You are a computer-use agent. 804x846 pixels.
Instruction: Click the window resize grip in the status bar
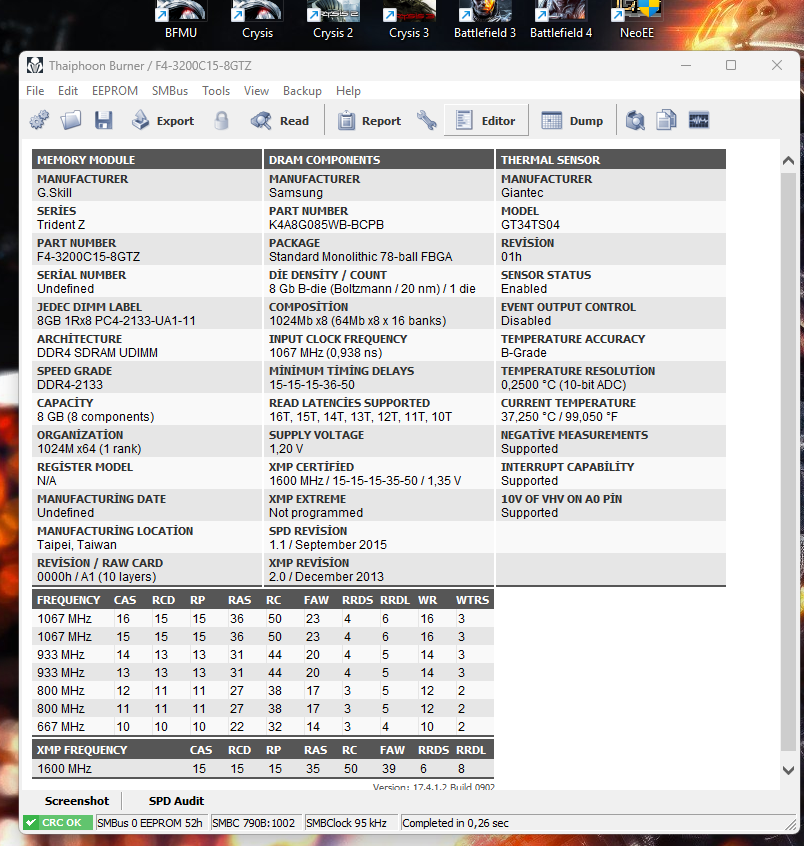pos(791,824)
